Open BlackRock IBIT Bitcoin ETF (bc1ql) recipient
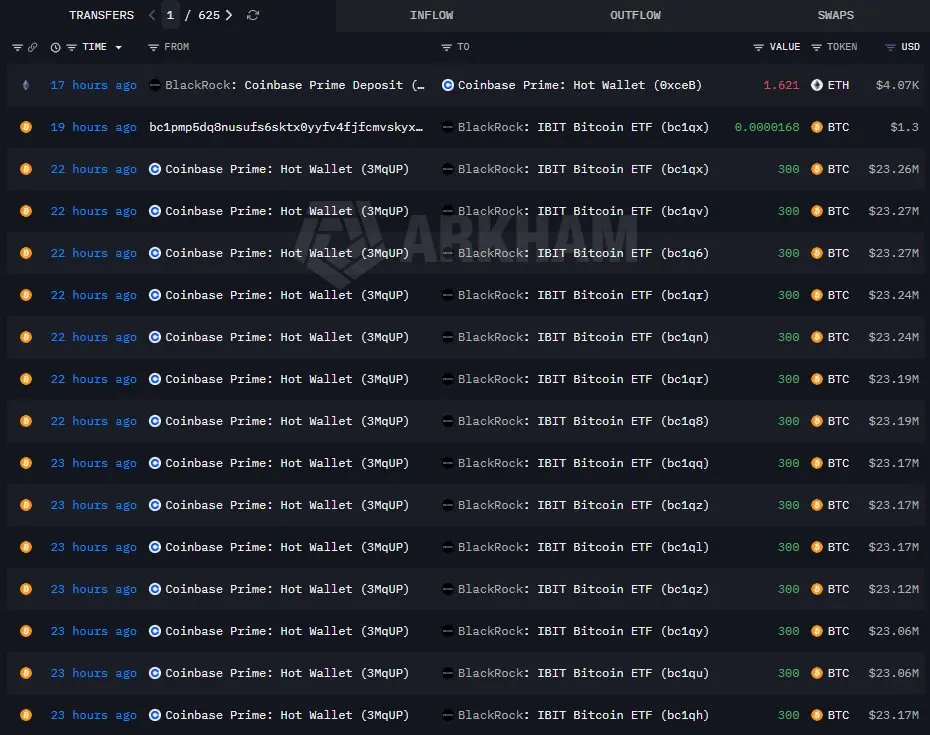Image resolution: width=930 pixels, height=735 pixels. pos(583,547)
